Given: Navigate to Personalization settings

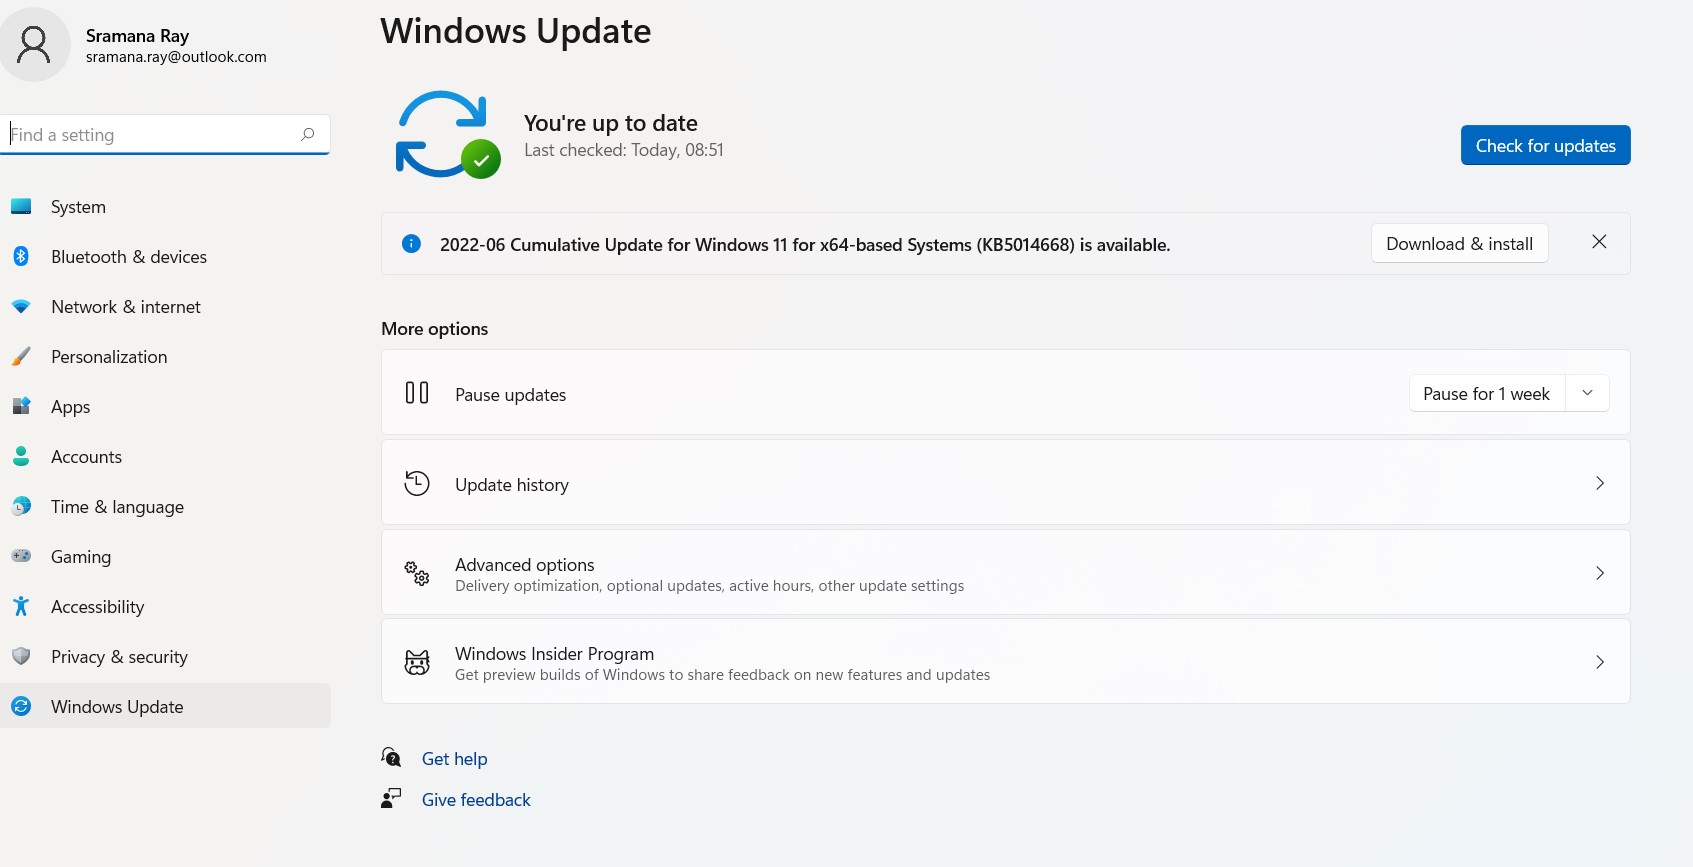Looking at the screenshot, I should point(165,357).
